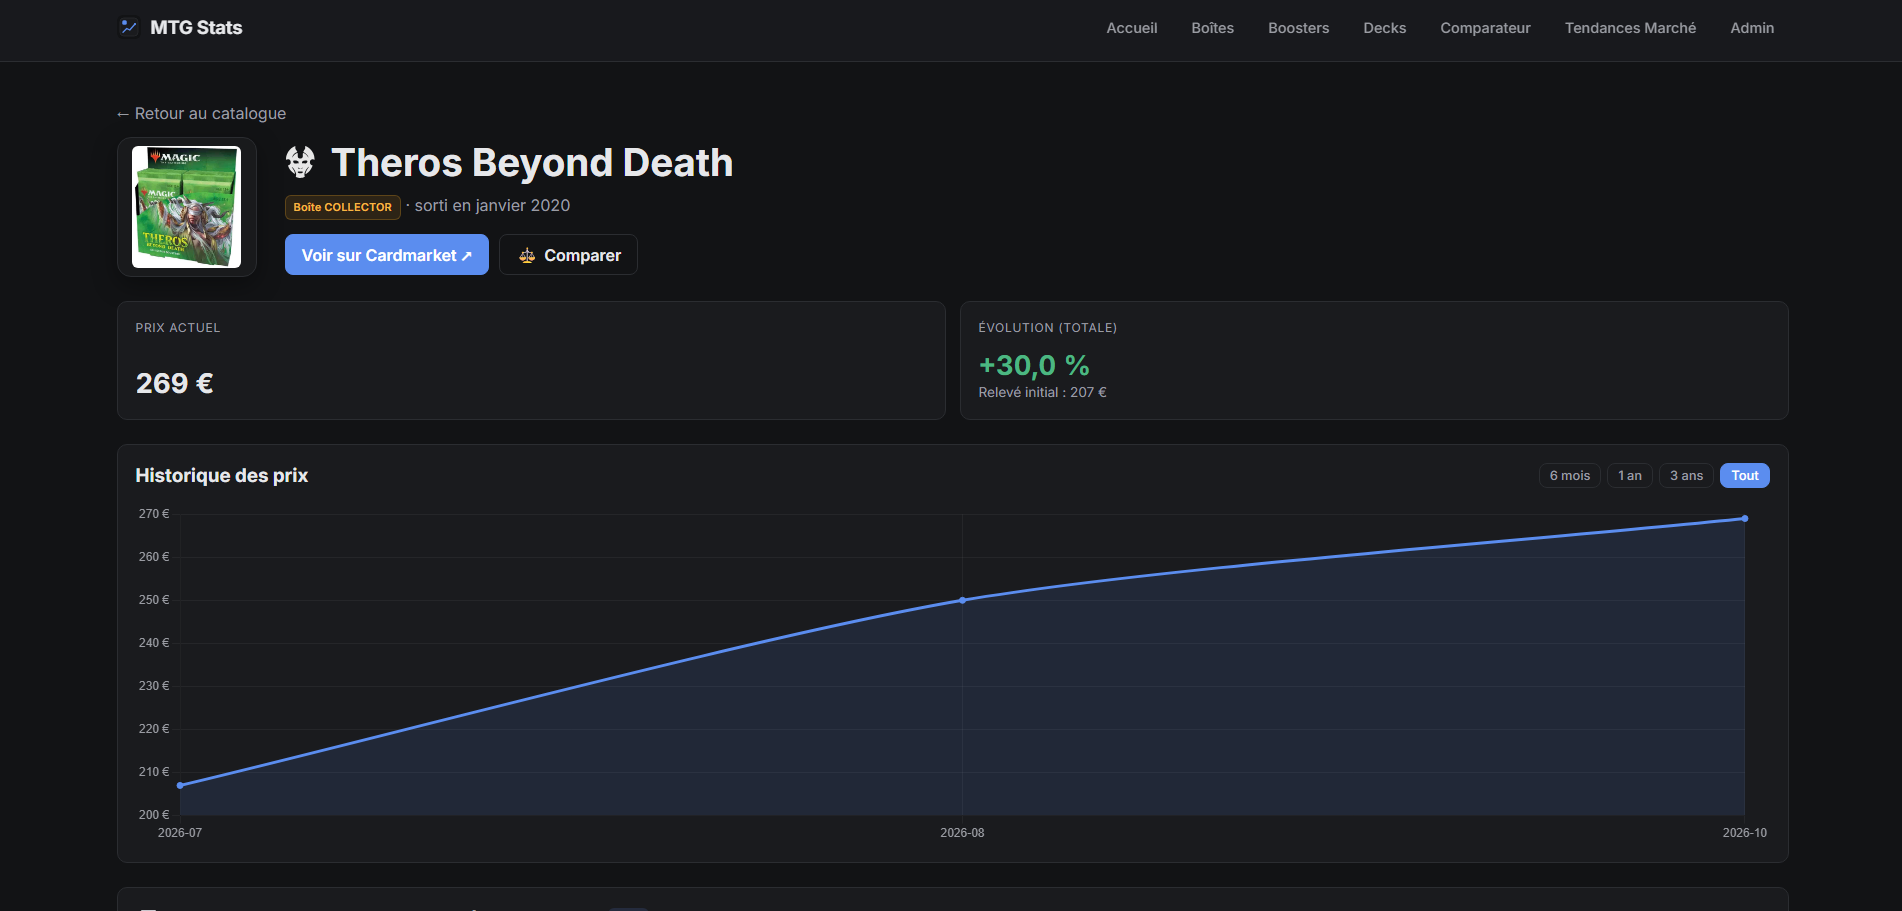Click the MTG Stats logo icon
This screenshot has height=911, width=1902.
click(x=128, y=27)
